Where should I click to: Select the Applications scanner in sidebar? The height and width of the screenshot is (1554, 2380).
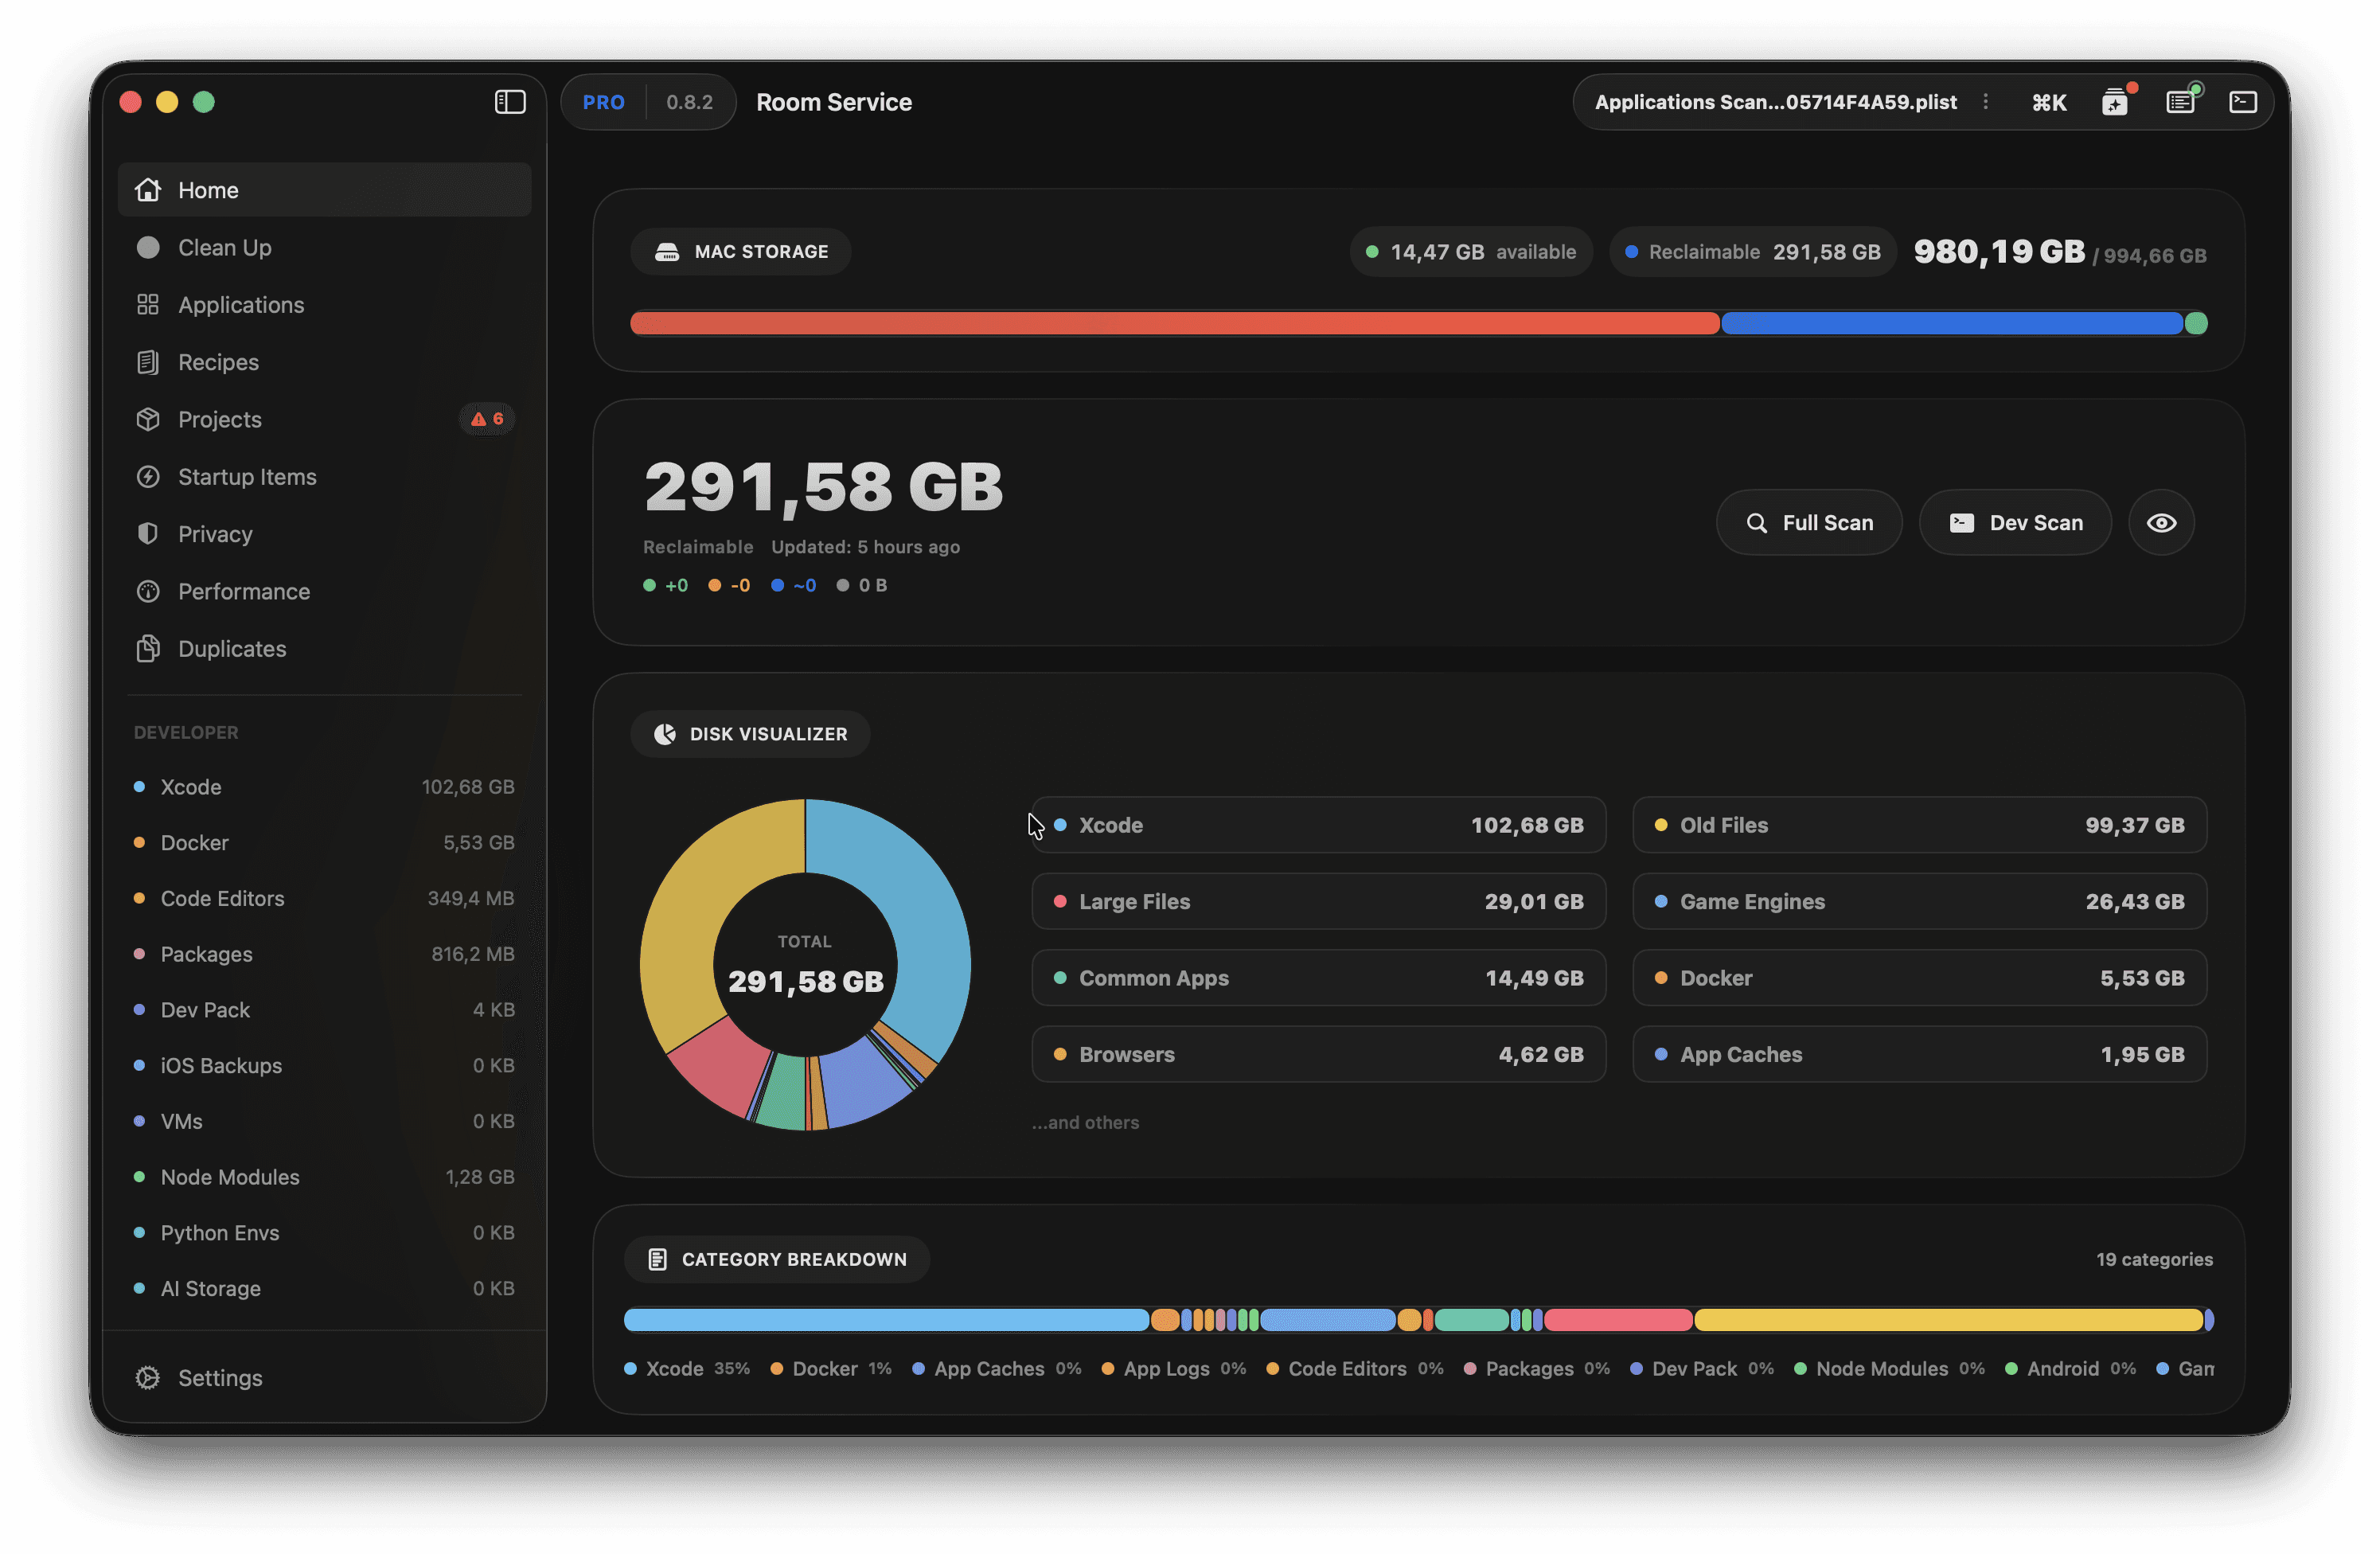tap(240, 305)
